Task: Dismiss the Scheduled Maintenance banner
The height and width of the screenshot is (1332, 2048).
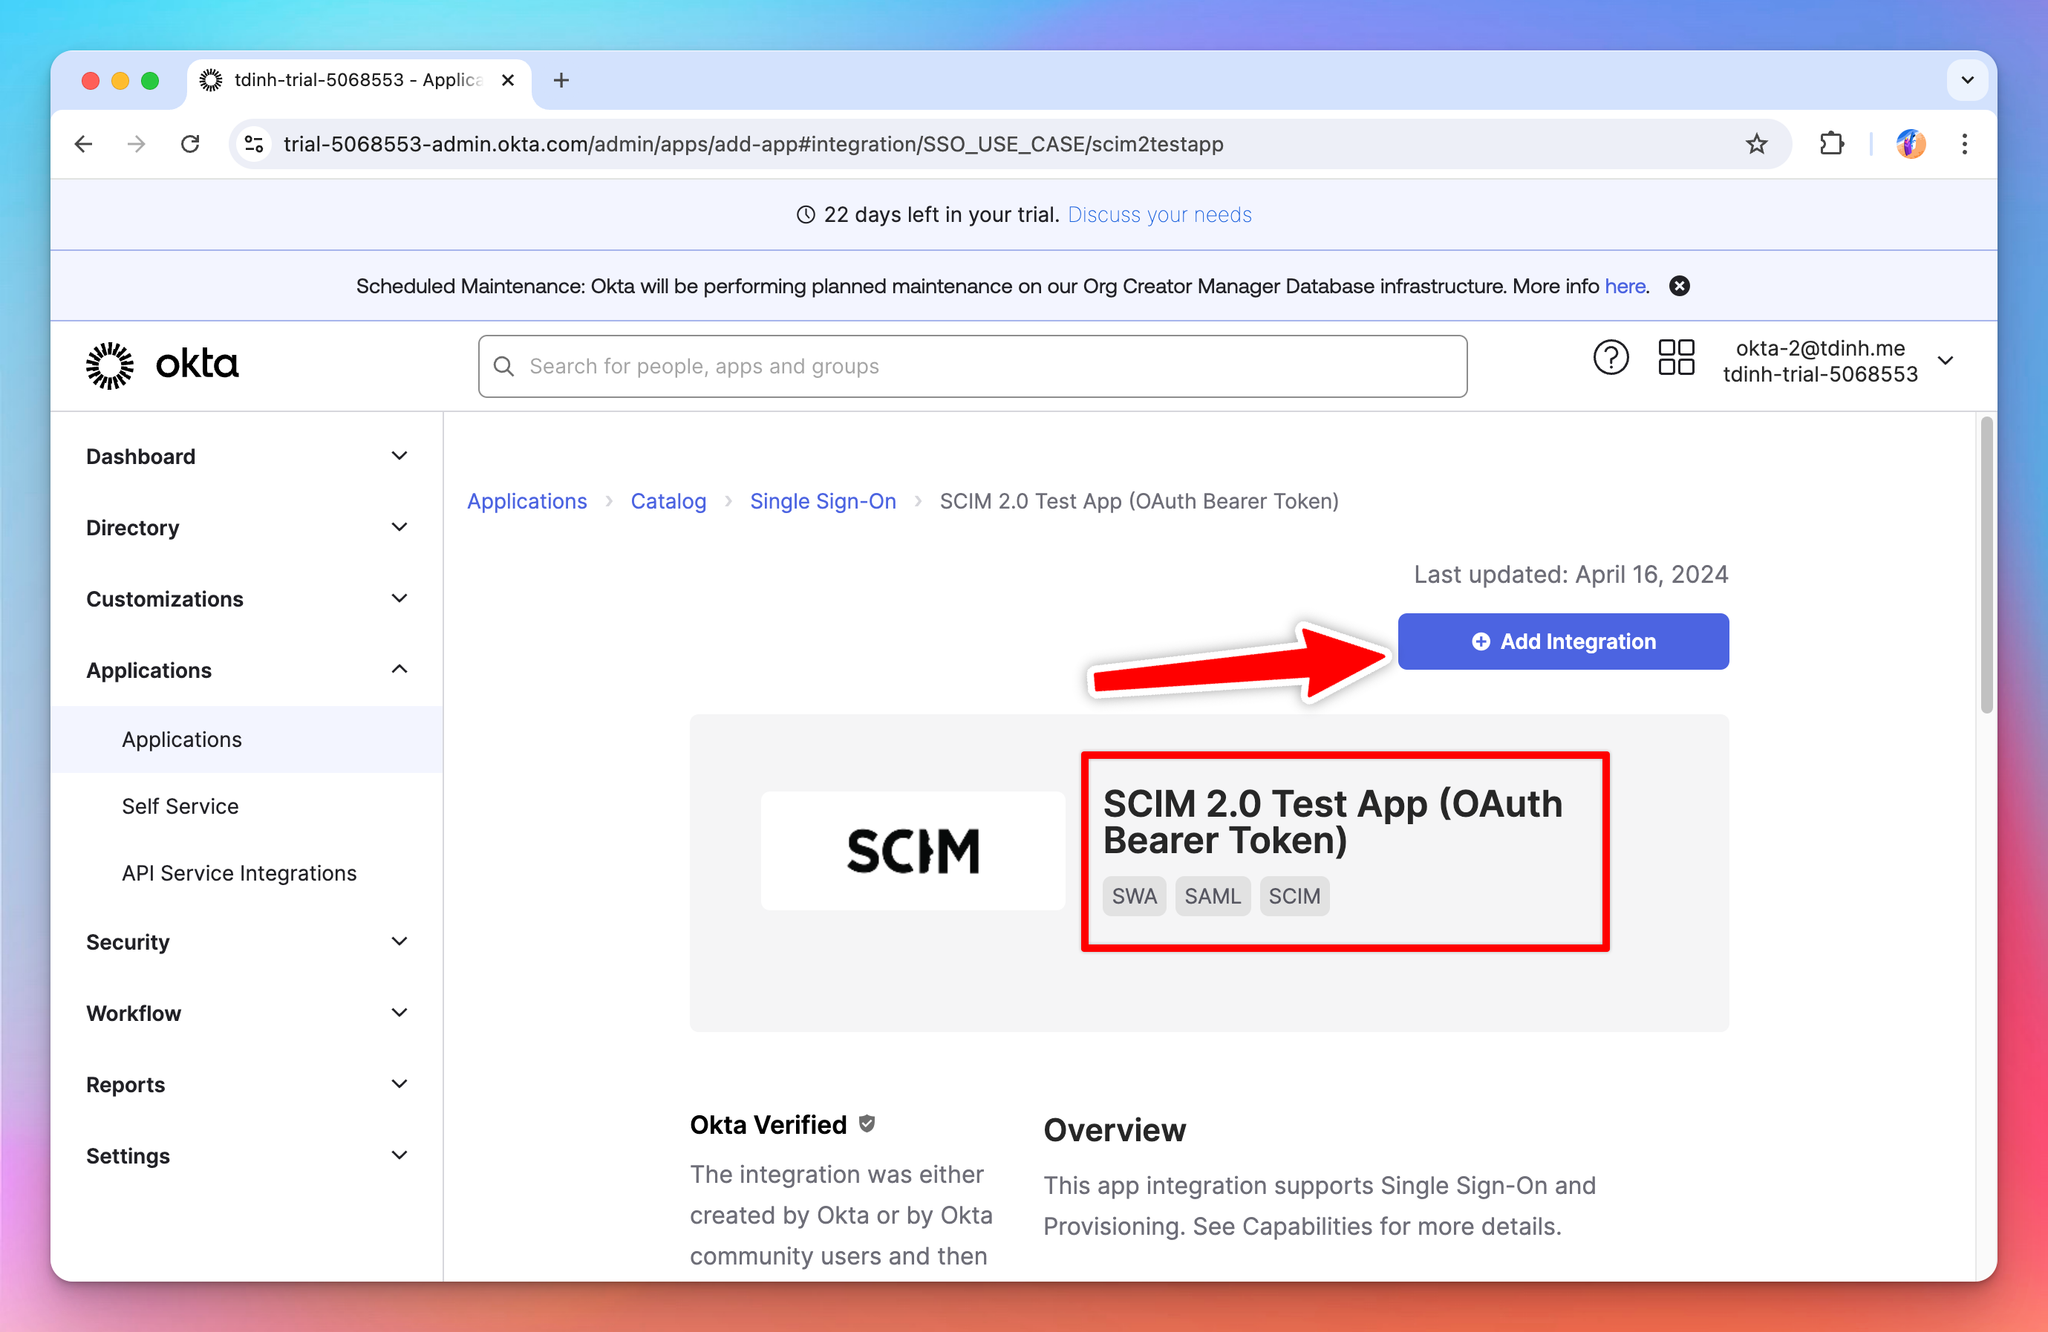Action: point(1680,286)
